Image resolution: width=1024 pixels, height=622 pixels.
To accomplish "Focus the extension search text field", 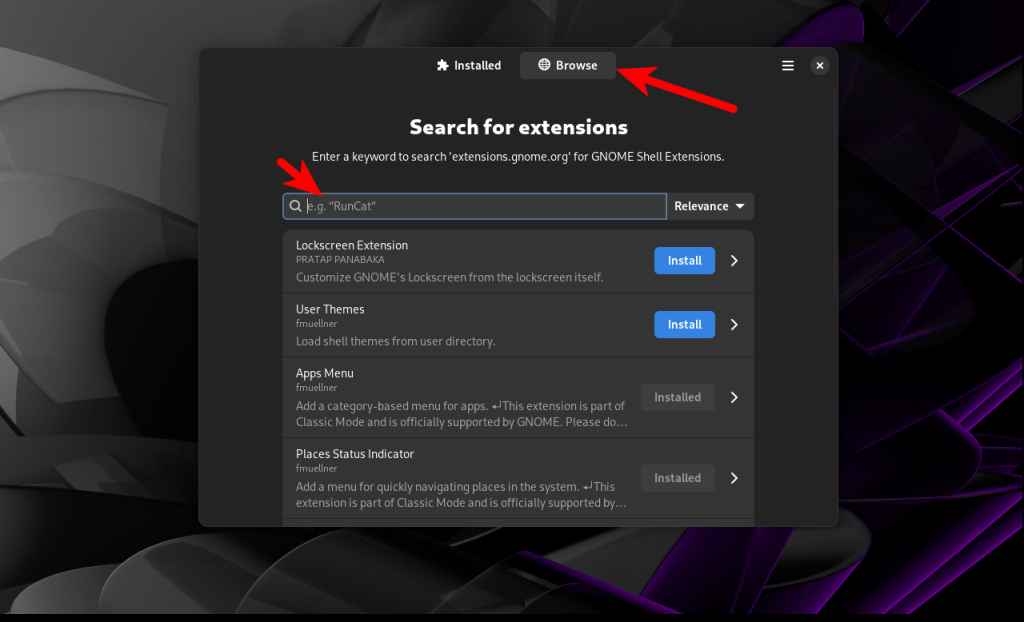I will 480,206.
